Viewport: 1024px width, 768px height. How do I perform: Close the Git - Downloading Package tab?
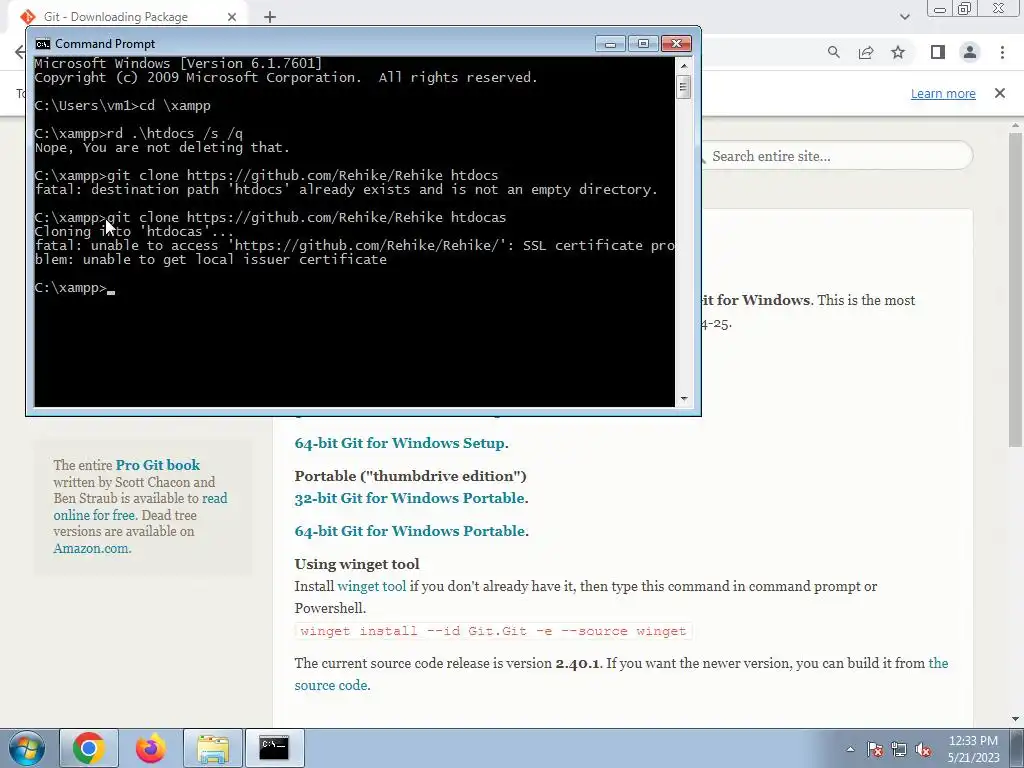point(232,17)
